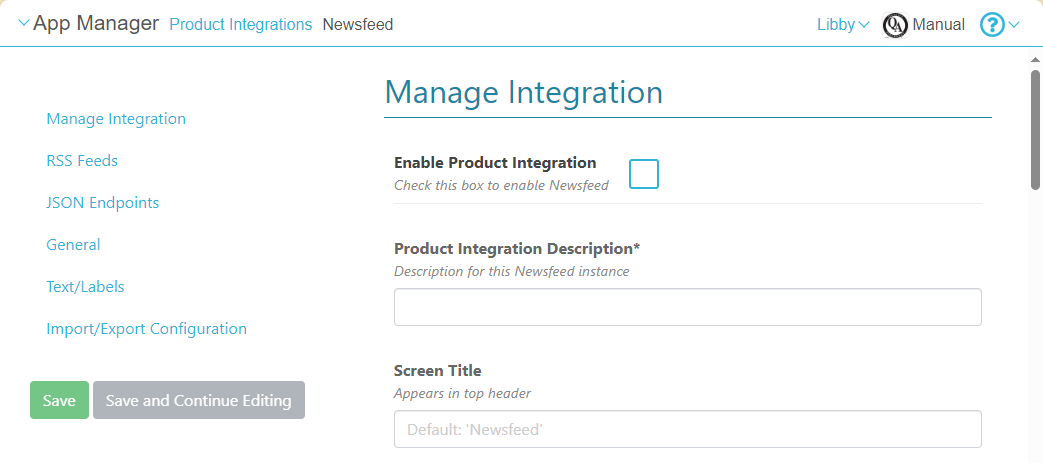The width and height of the screenshot is (1043, 463).
Task: Open Text/Labels section
Action: pyautogui.click(x=85, y=287)
